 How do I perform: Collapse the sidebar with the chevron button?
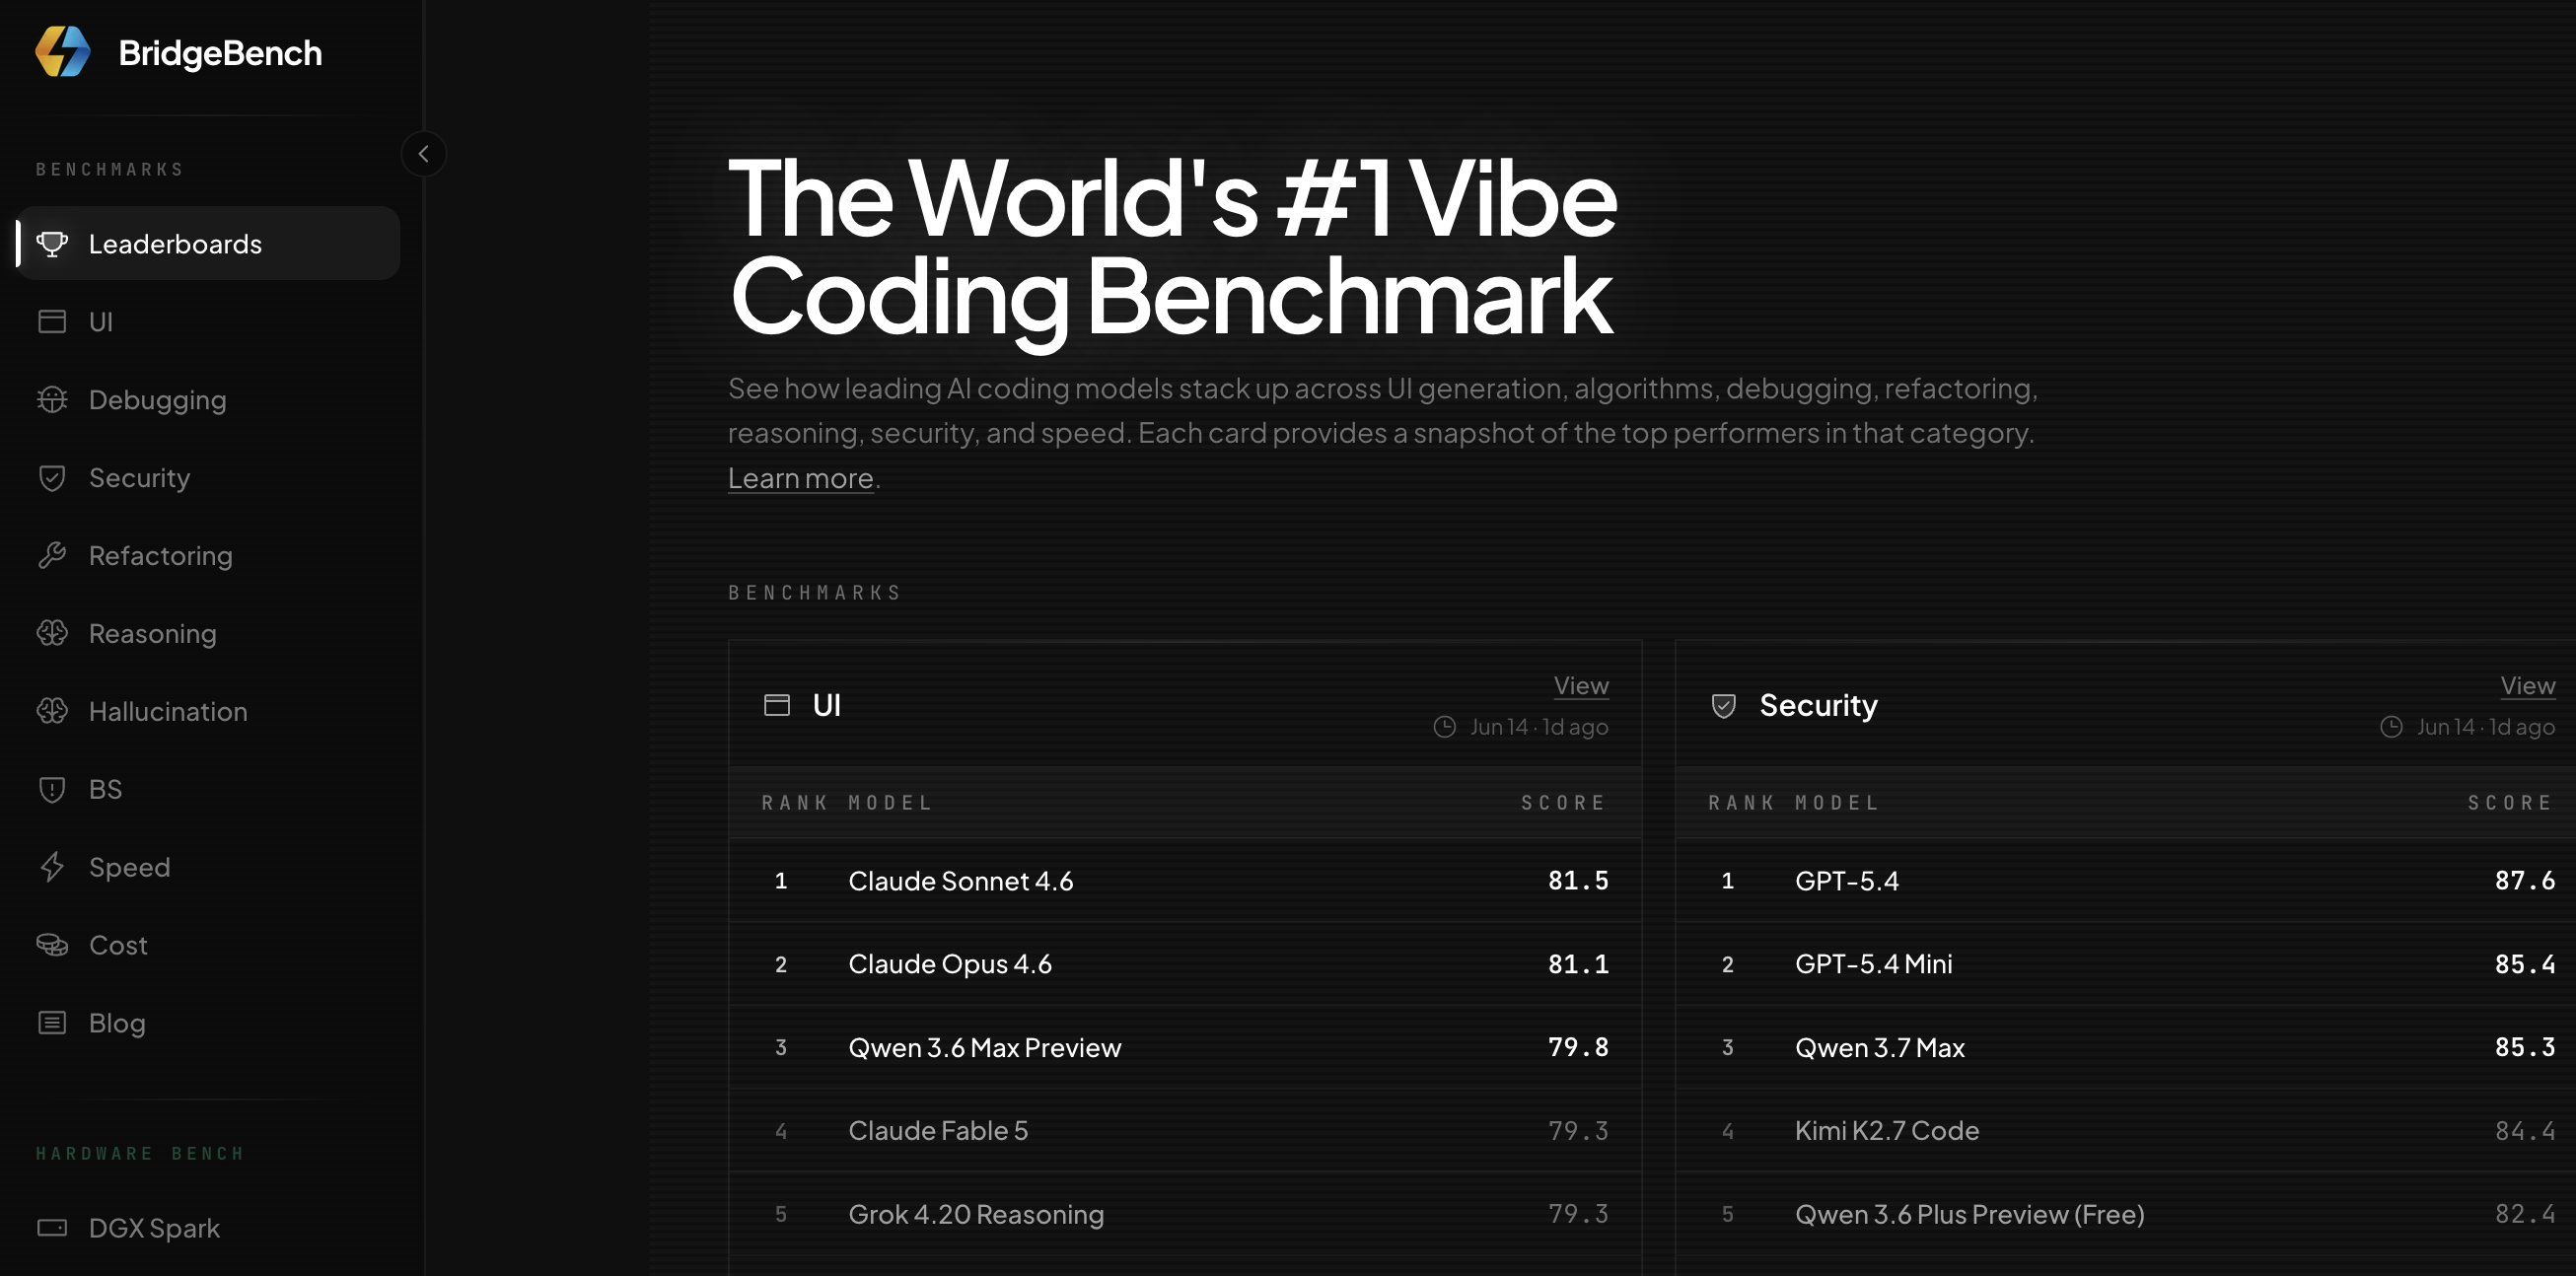click(x=424, y=154)
